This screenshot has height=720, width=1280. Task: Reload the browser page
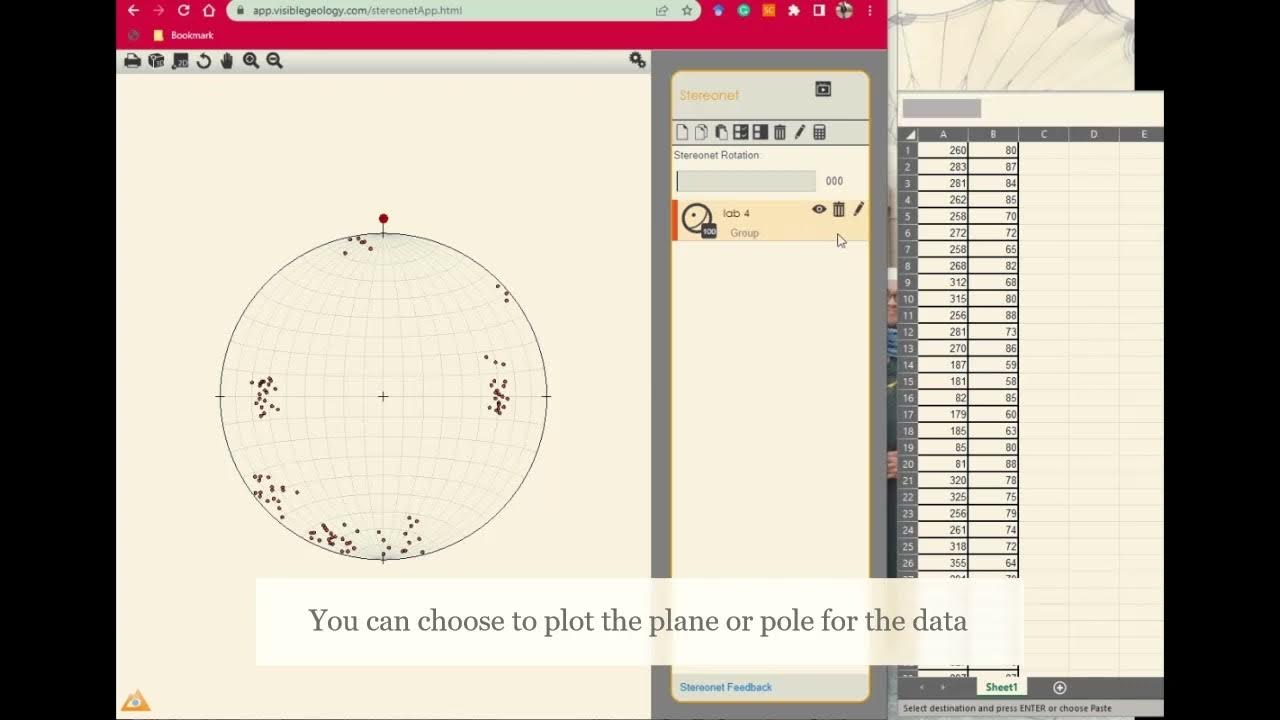pos(183,10)
